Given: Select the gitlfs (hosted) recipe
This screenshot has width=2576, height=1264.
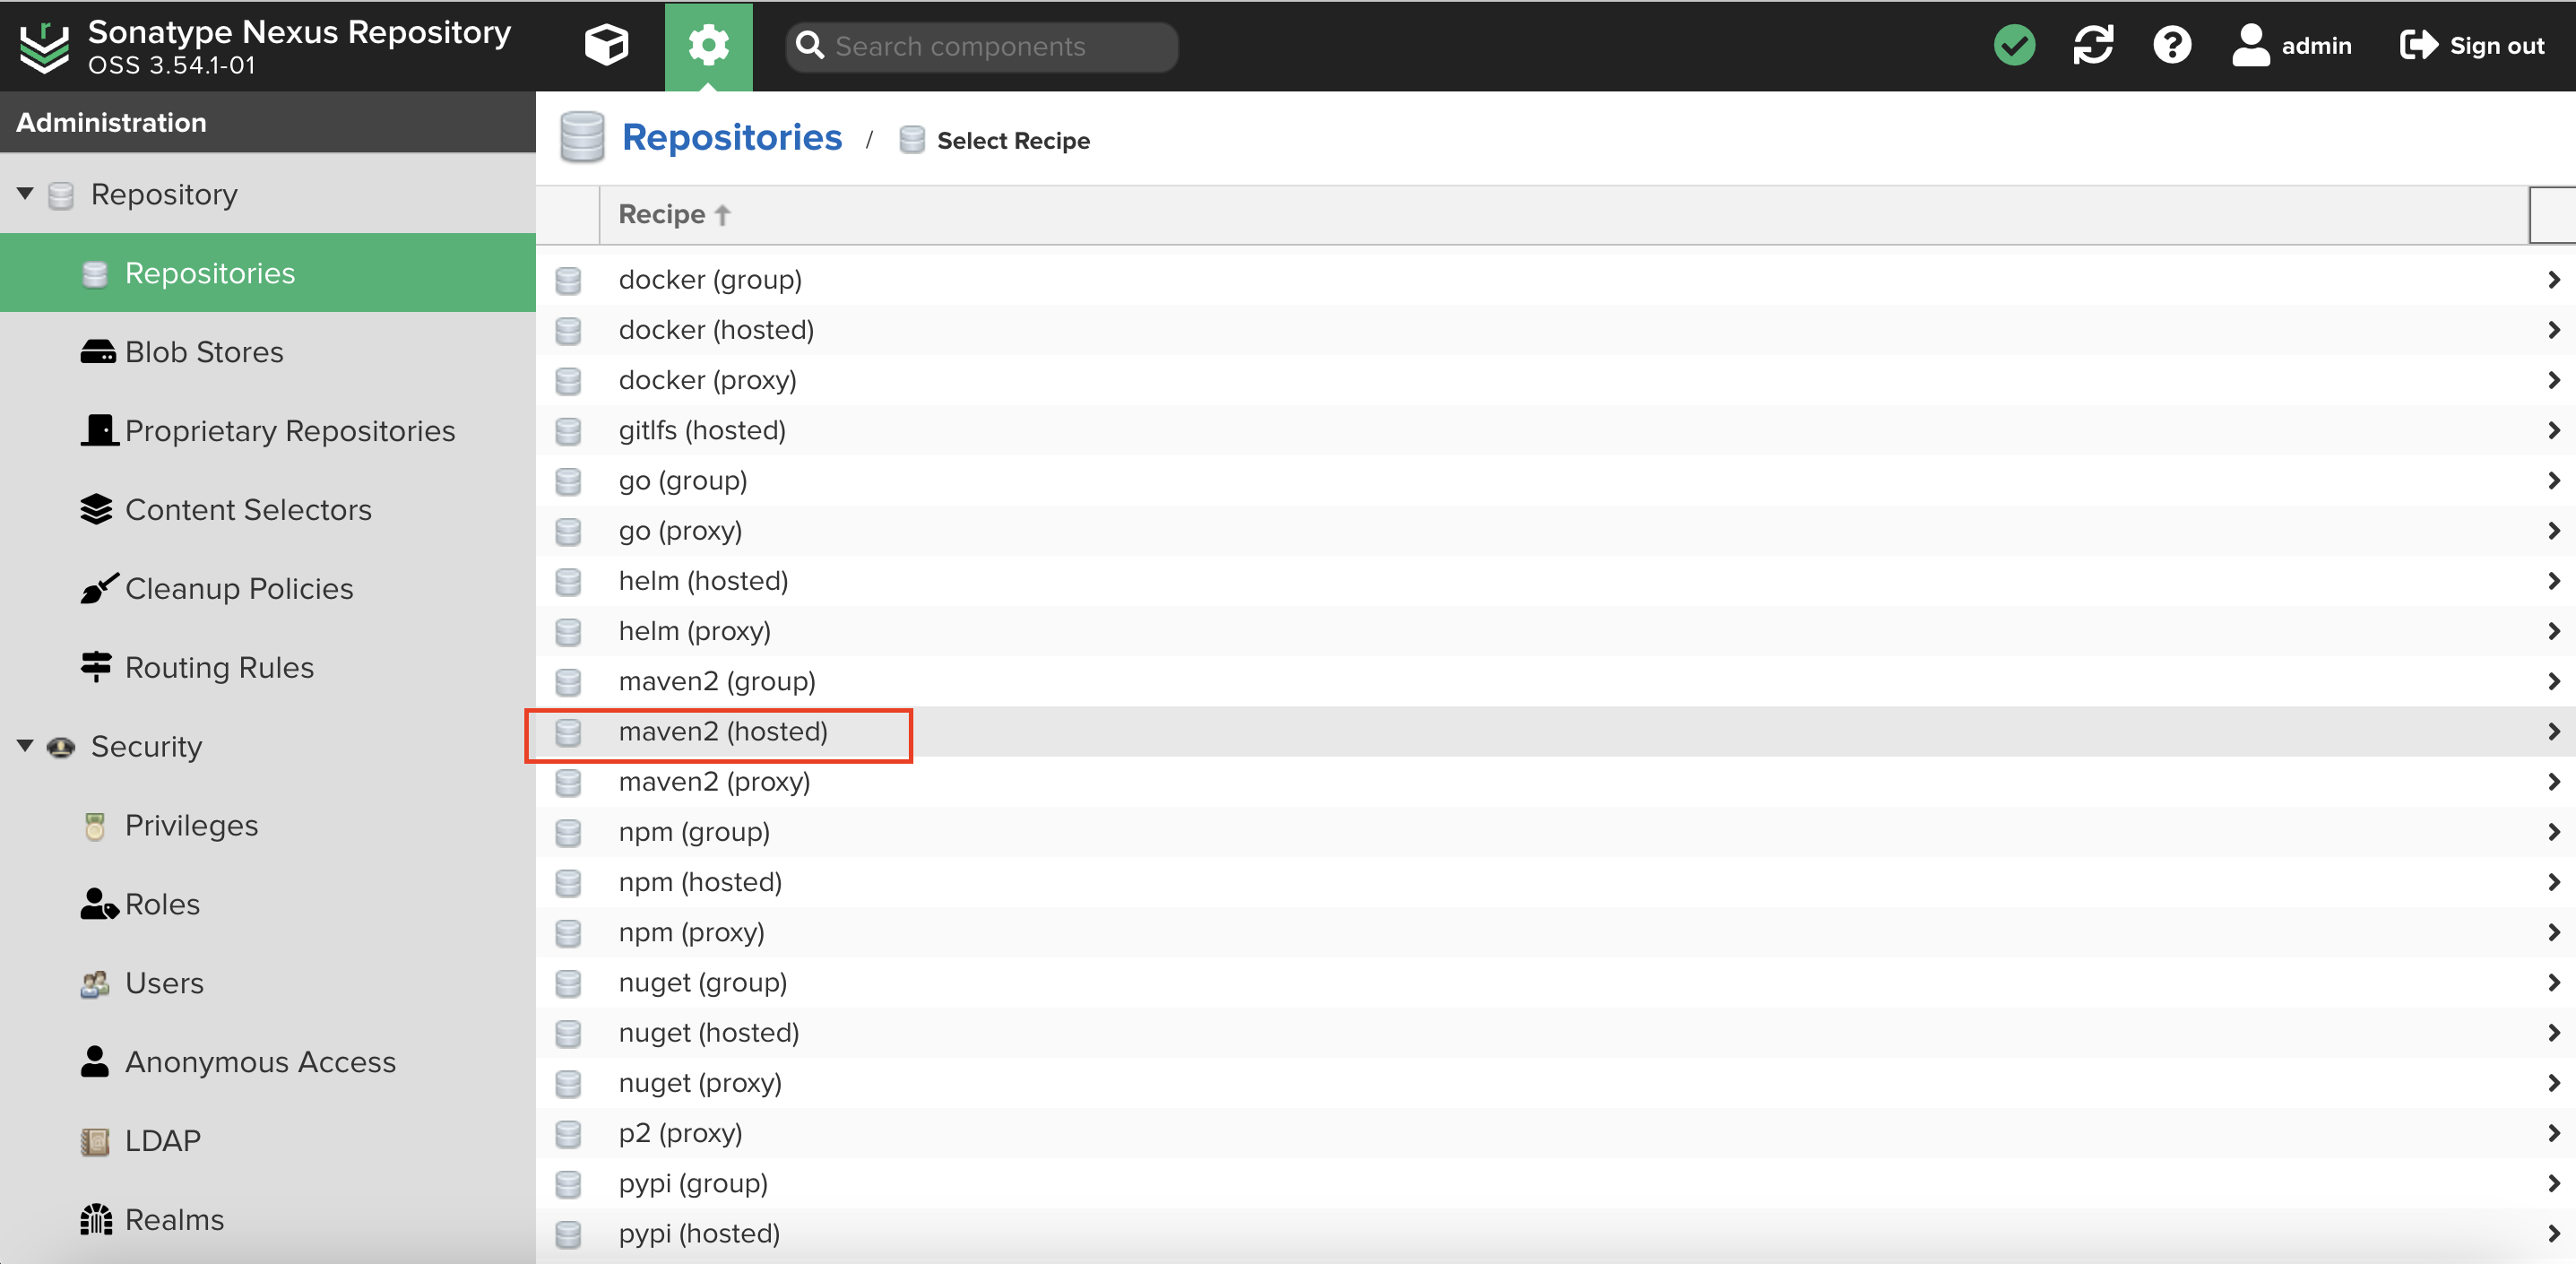Looking at the screenshot, I should click(x=1556, y=430).
